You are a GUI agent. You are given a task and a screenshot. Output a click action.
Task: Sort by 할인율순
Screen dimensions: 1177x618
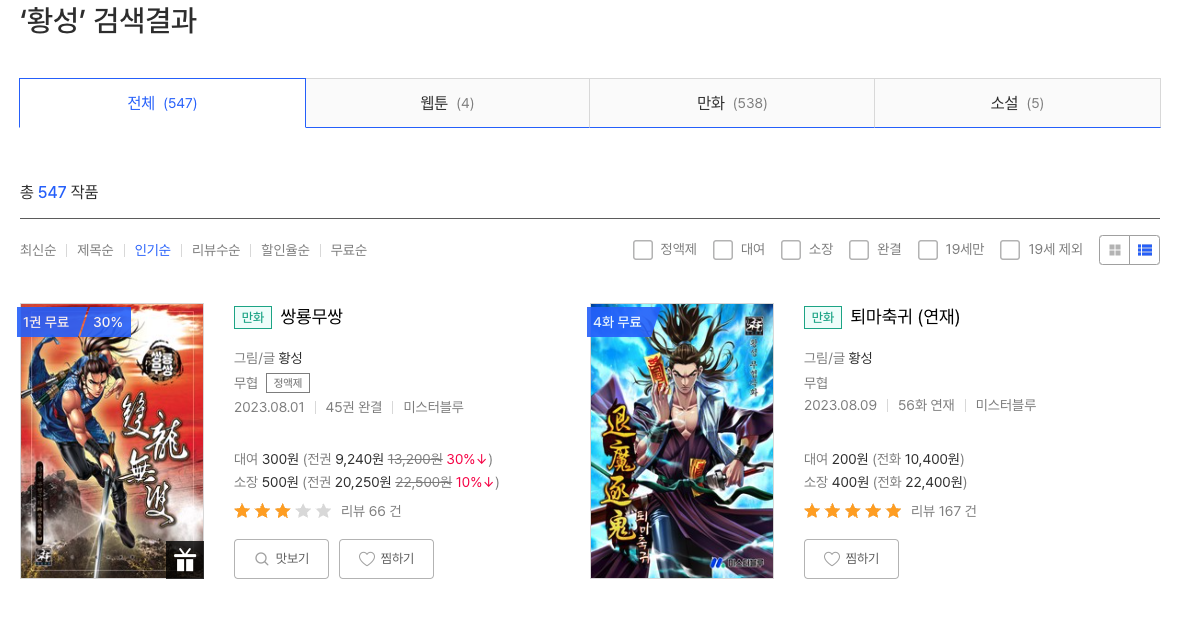coord(285,250)
